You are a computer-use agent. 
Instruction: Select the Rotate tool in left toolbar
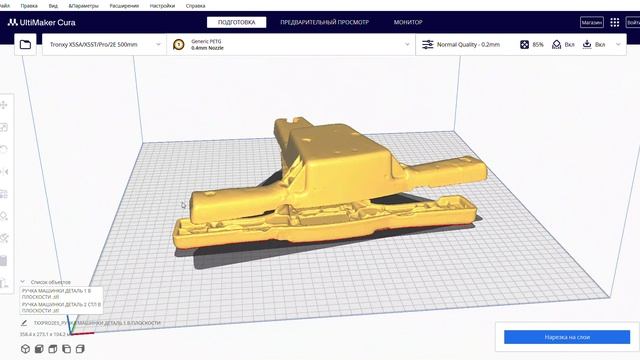[4, 149]
